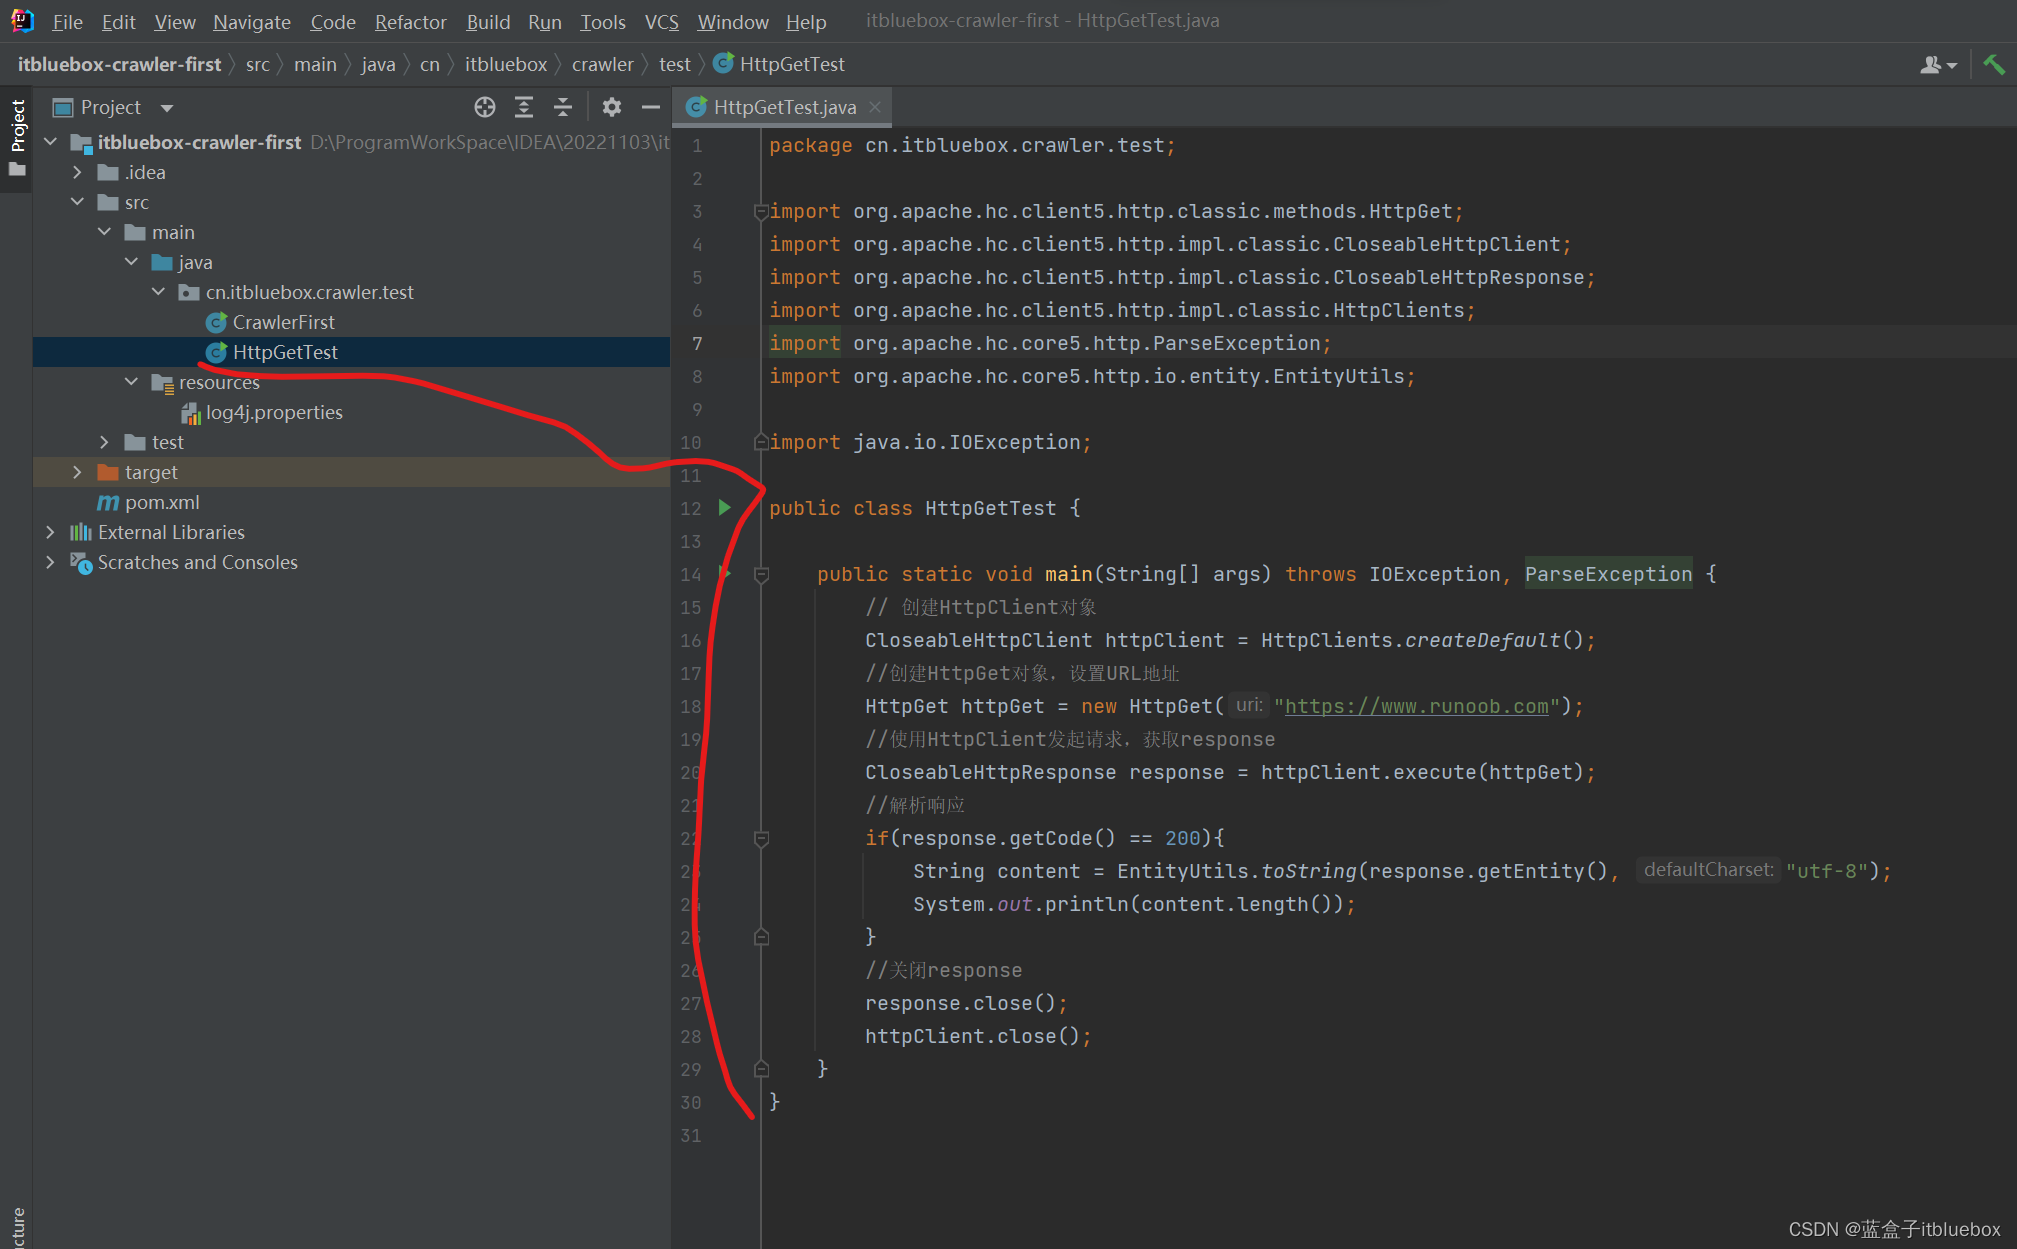Image resolution: width=2017 pixels, height=1249 pixels.
Task: Toggle code fold marker at if statement
Action: point(761,838)
